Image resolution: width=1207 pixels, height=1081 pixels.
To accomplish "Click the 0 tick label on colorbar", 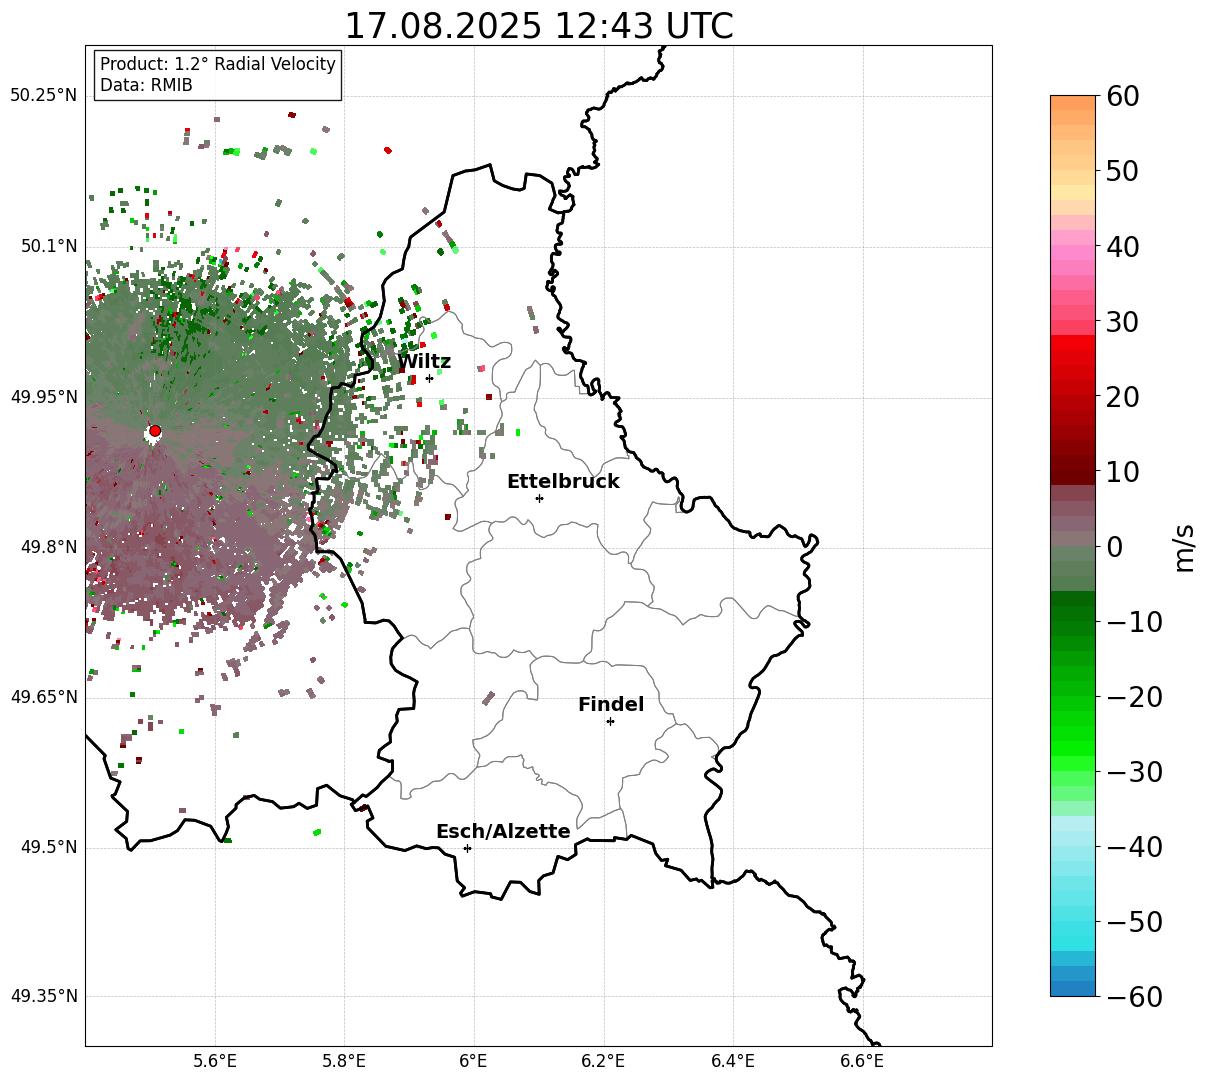I will [x=1114, y=547].
